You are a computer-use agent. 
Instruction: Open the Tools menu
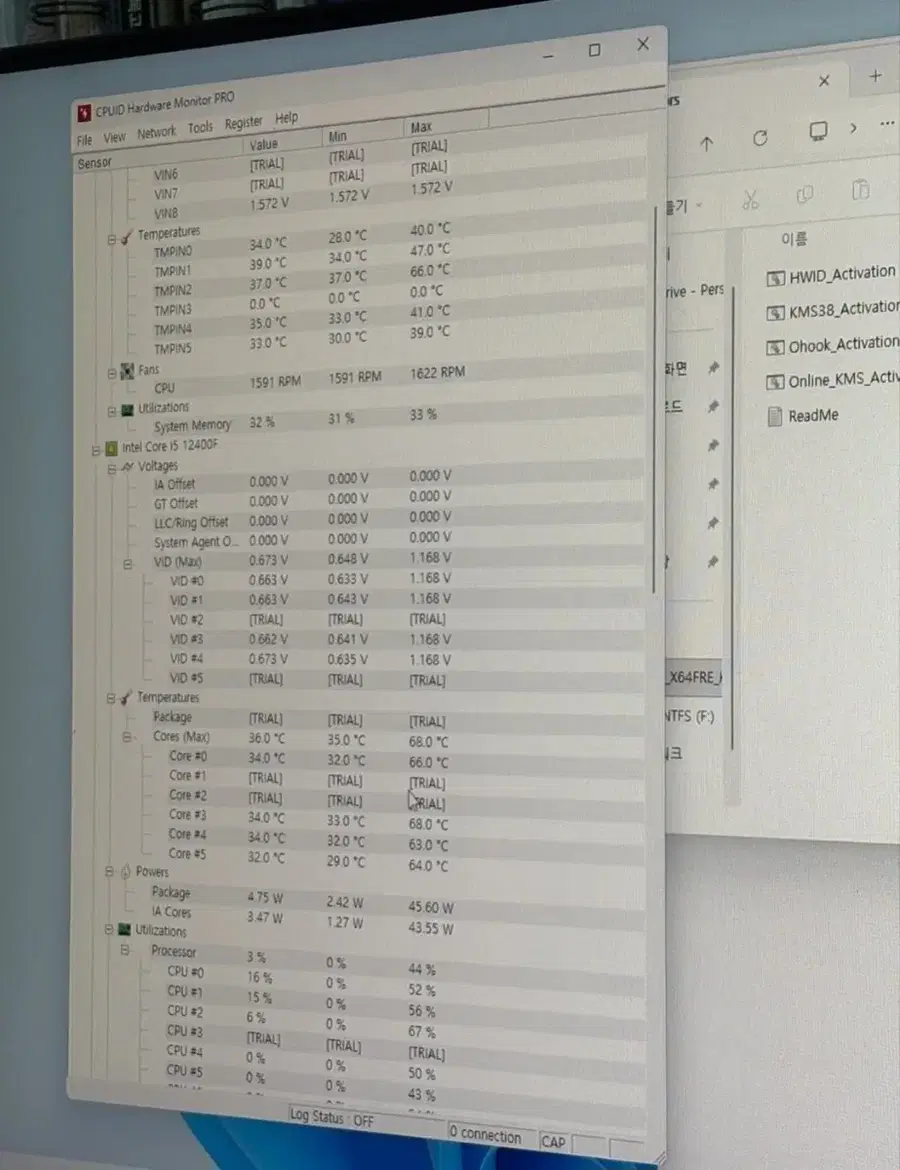point(200,128)
